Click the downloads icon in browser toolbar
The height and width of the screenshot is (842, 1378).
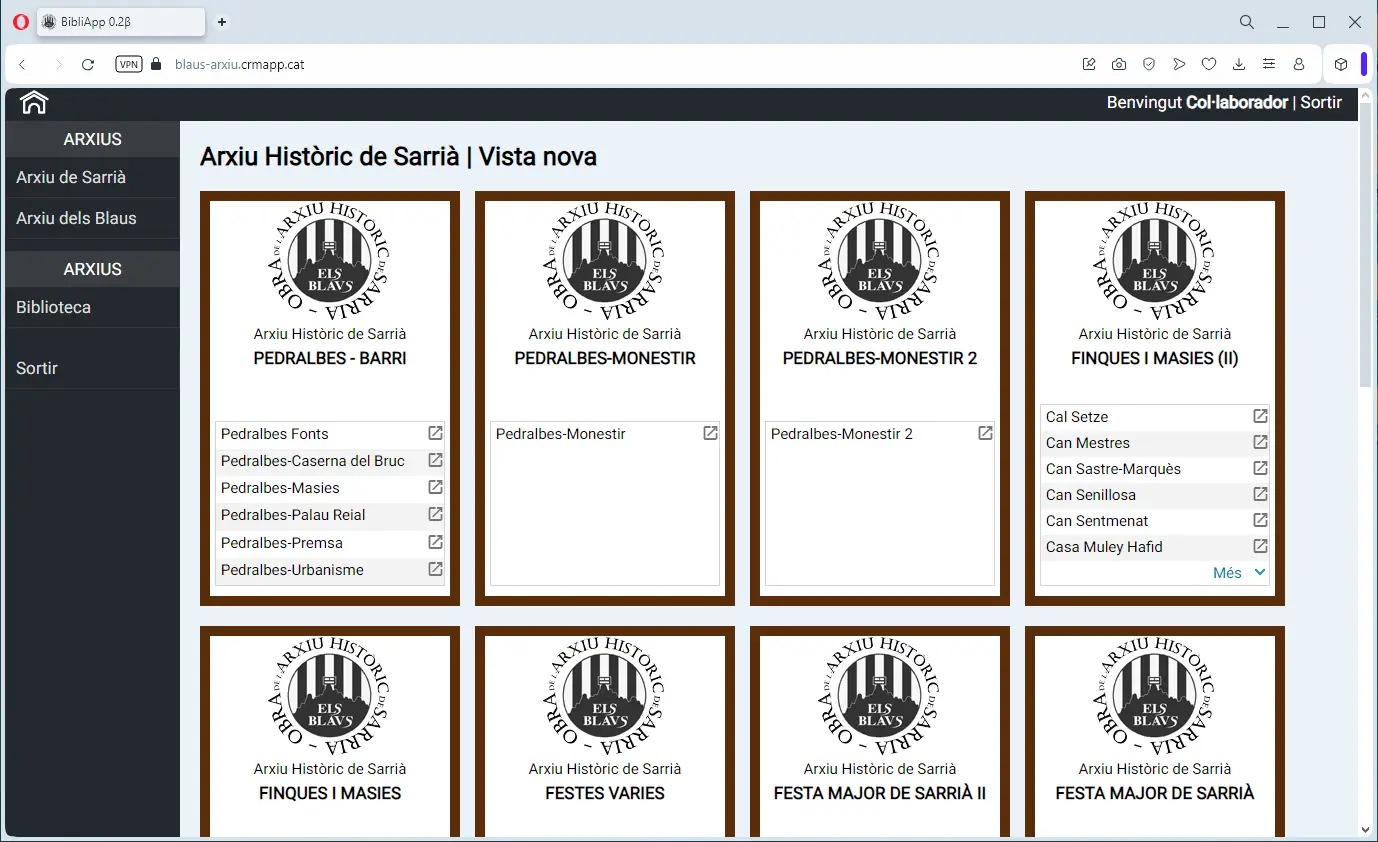[x=1239, y=64]
